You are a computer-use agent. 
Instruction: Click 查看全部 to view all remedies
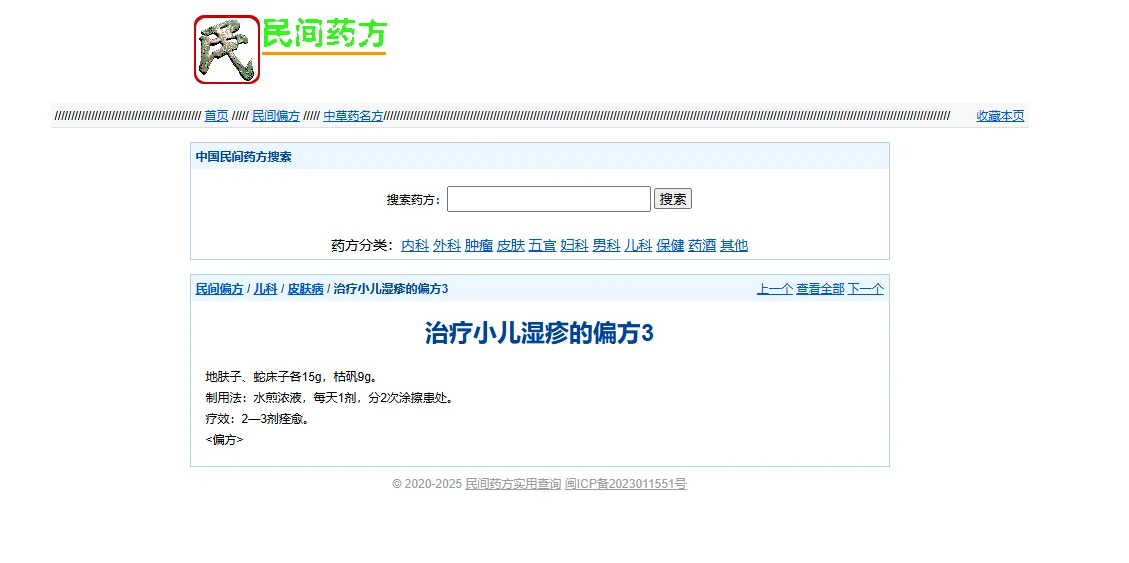click(820, 289)
